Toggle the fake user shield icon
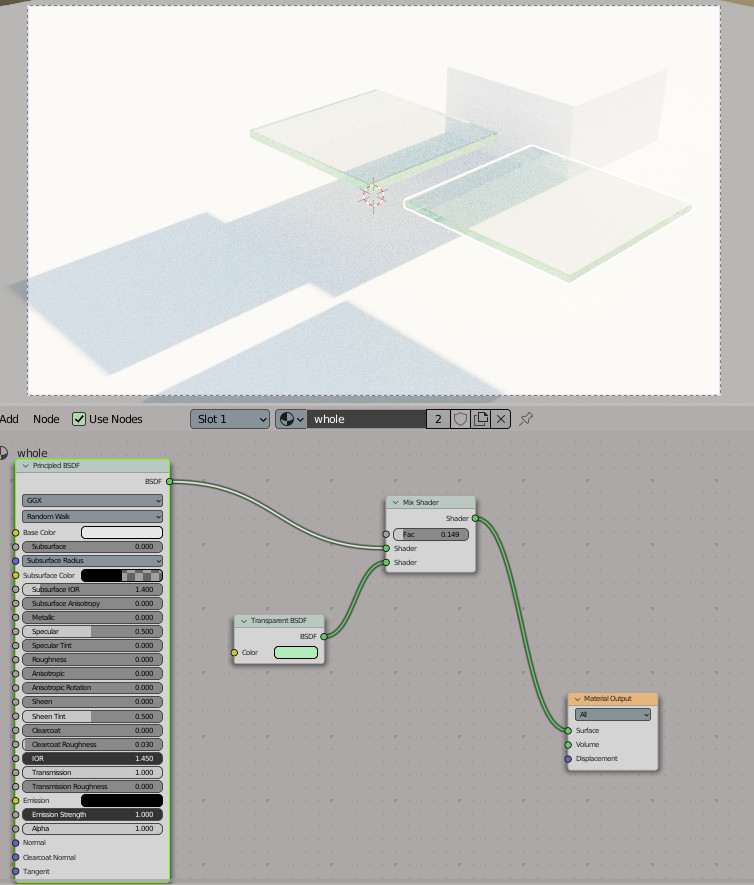Screen dimensions: 754x885 coord(461,419)
